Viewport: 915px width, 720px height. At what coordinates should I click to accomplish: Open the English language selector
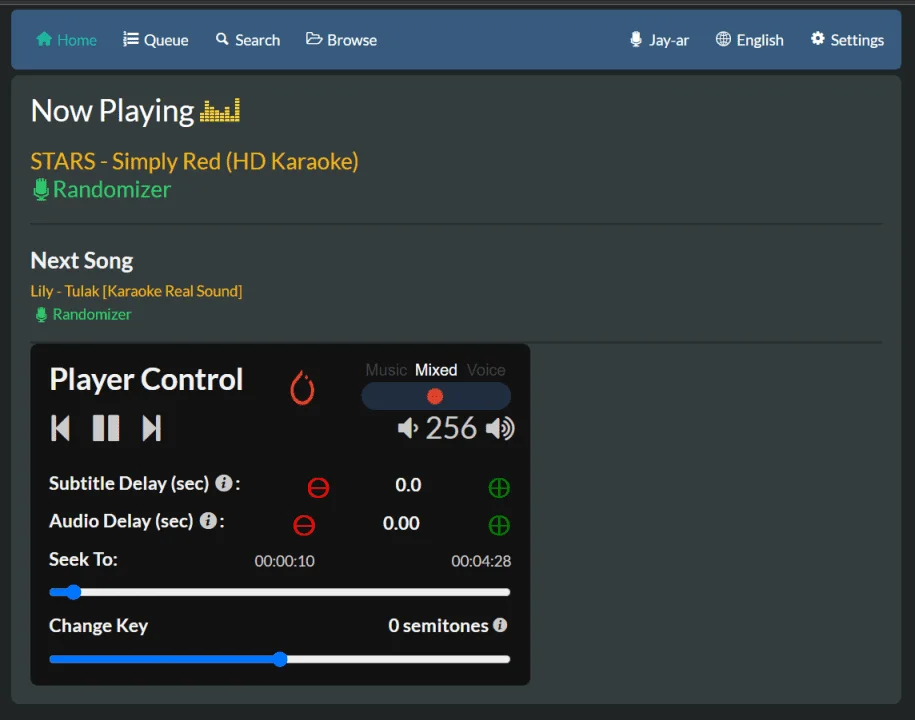750,40
